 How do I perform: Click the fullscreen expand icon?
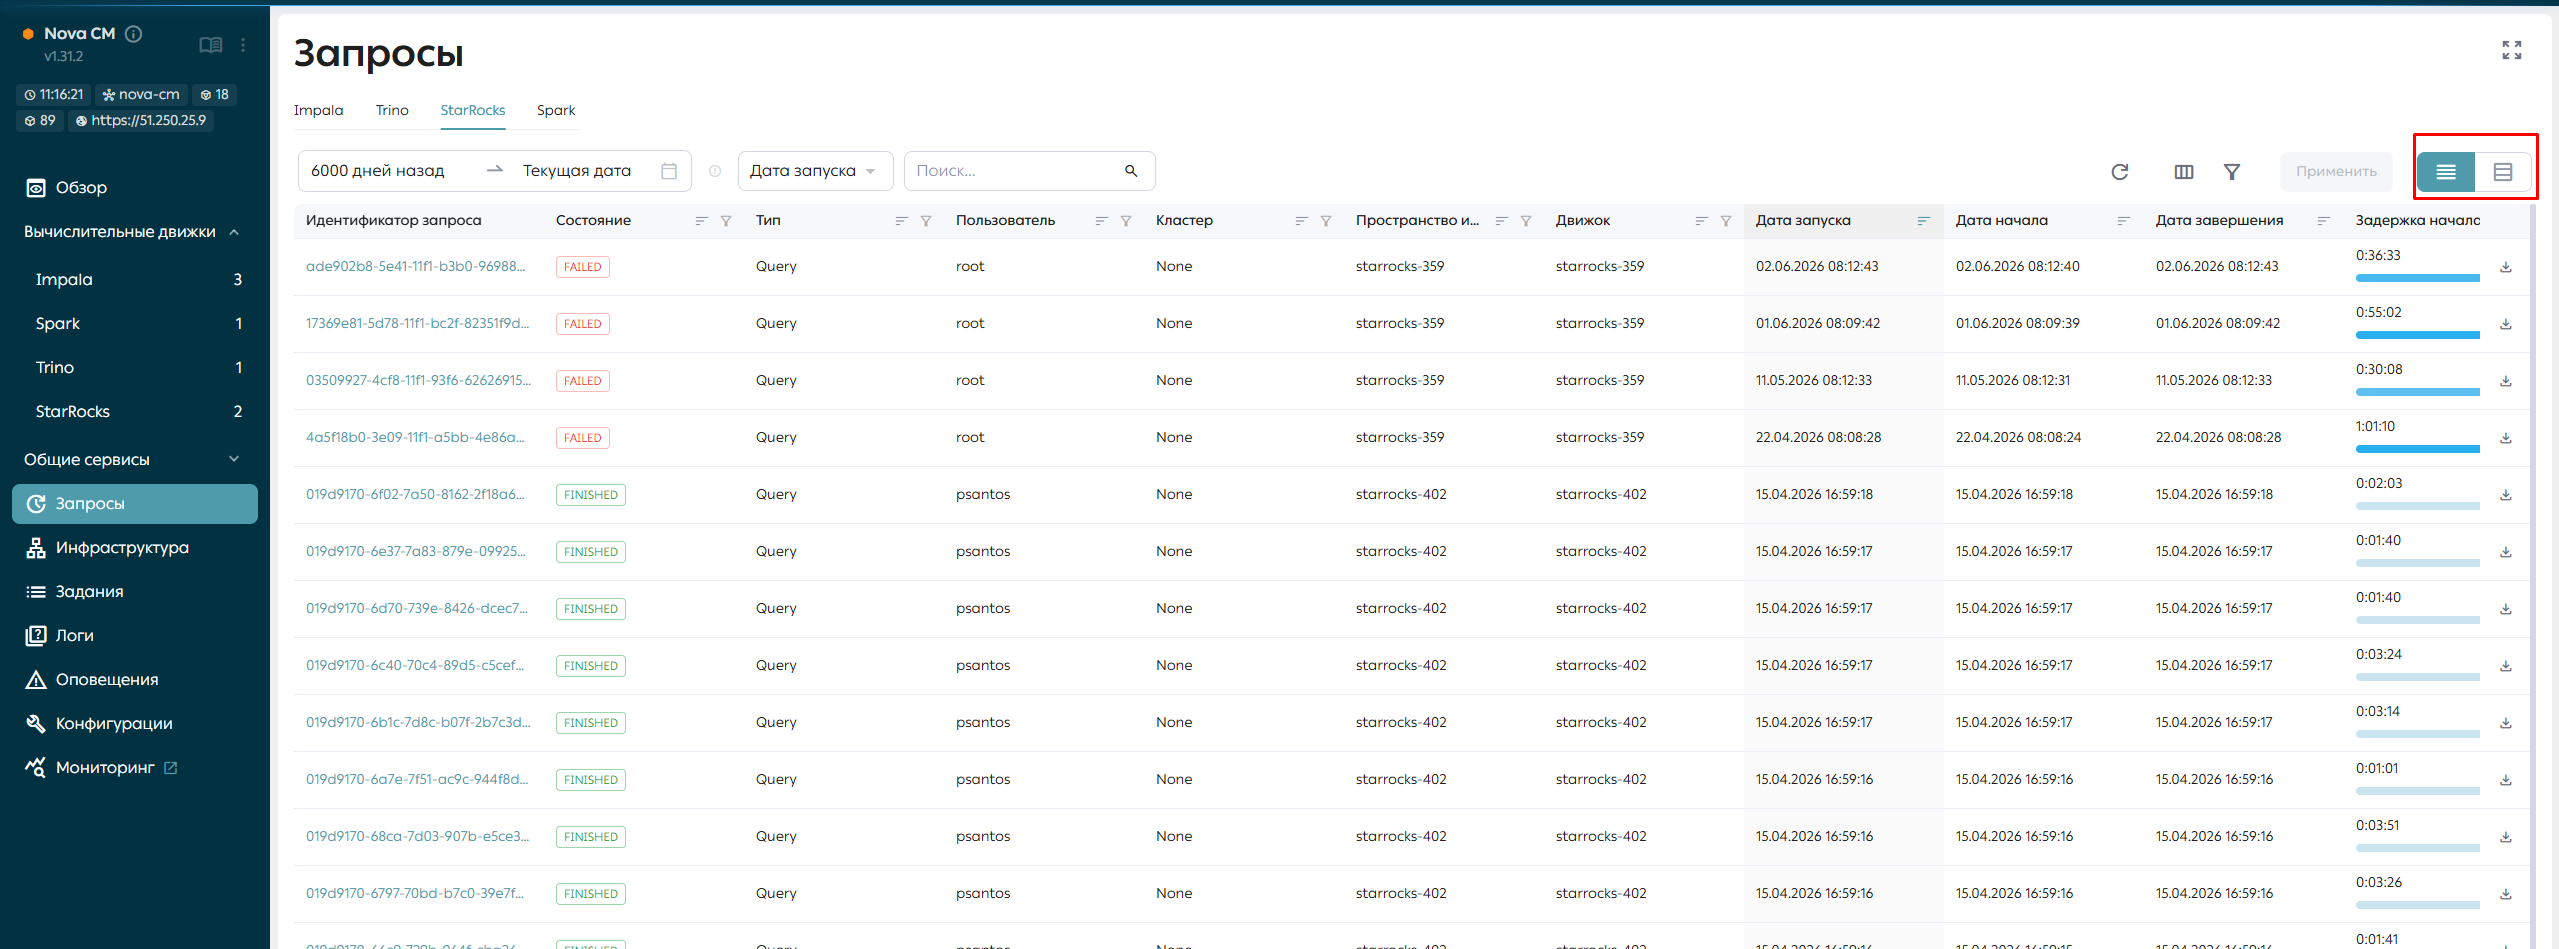[2511, 50]
